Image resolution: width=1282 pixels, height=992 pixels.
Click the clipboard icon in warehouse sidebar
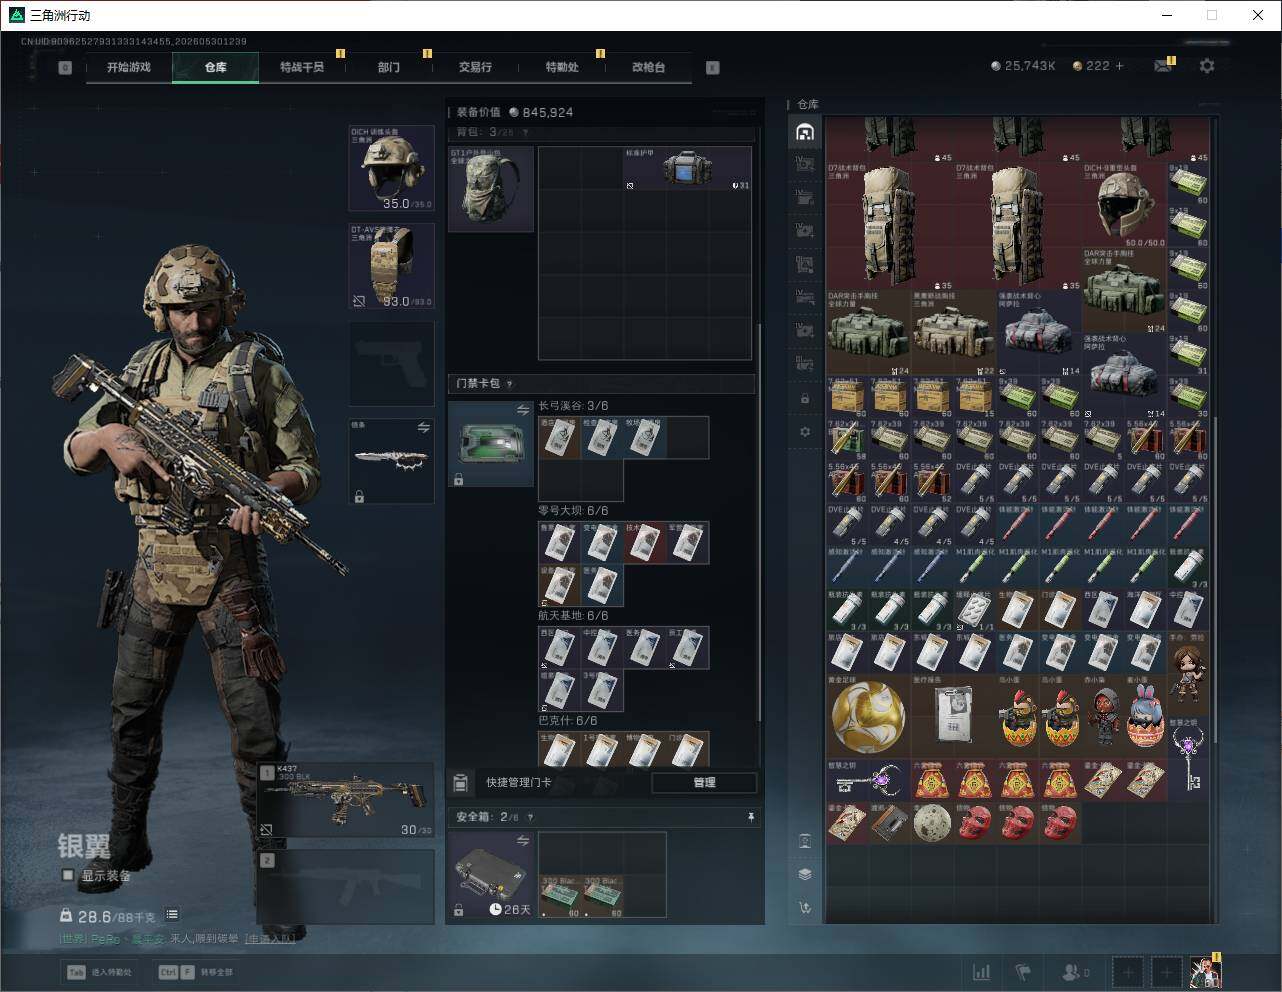click(x=805, y=840)
